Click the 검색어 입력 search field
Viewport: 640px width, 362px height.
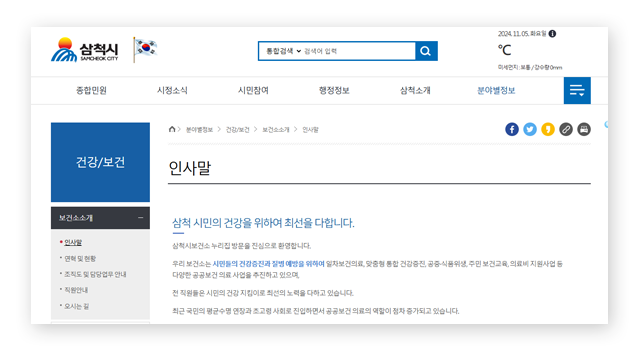(x=358, y=51)
